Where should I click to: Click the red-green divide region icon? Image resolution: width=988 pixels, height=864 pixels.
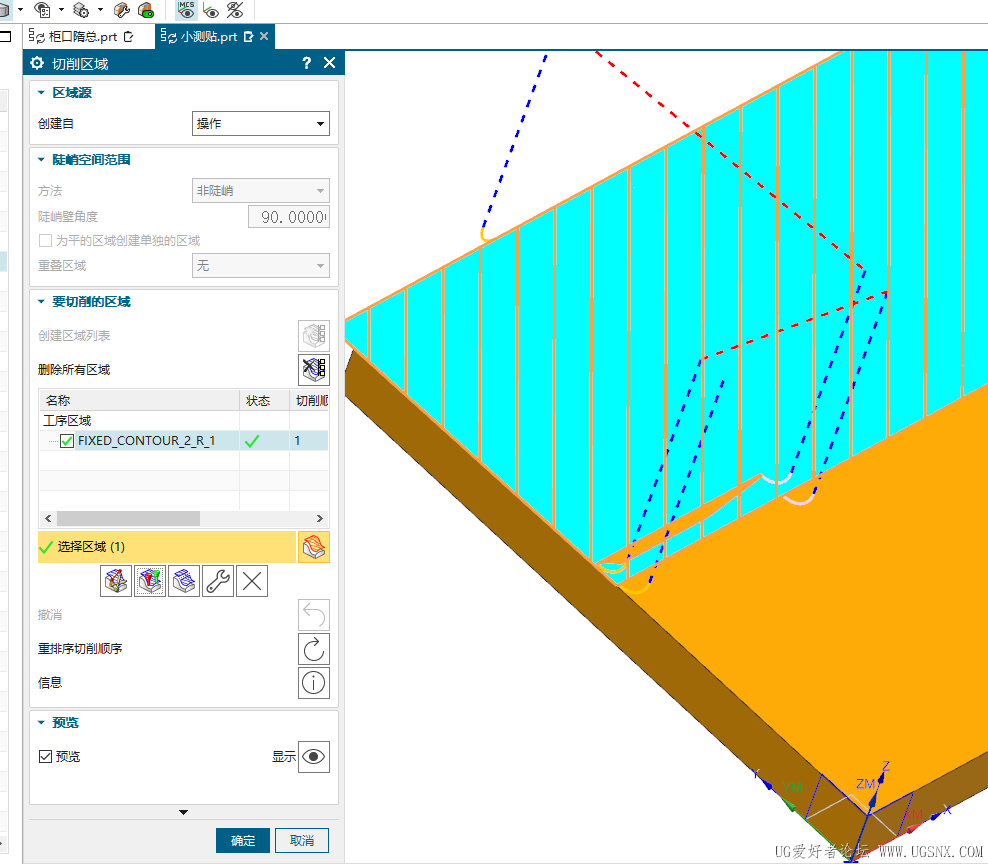[x=150, y=580]
